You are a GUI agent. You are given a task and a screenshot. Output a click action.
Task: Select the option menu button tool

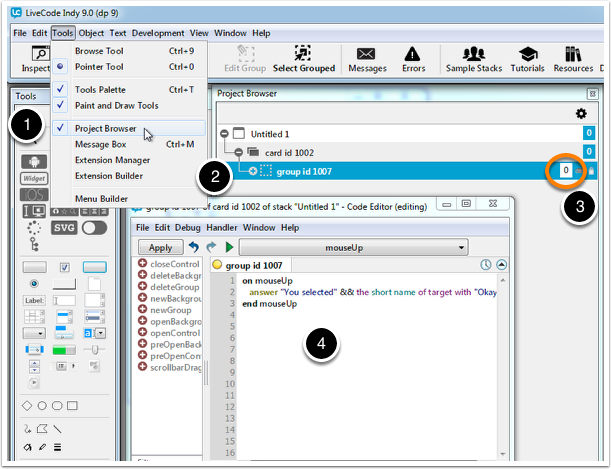(x=34, y=333)
